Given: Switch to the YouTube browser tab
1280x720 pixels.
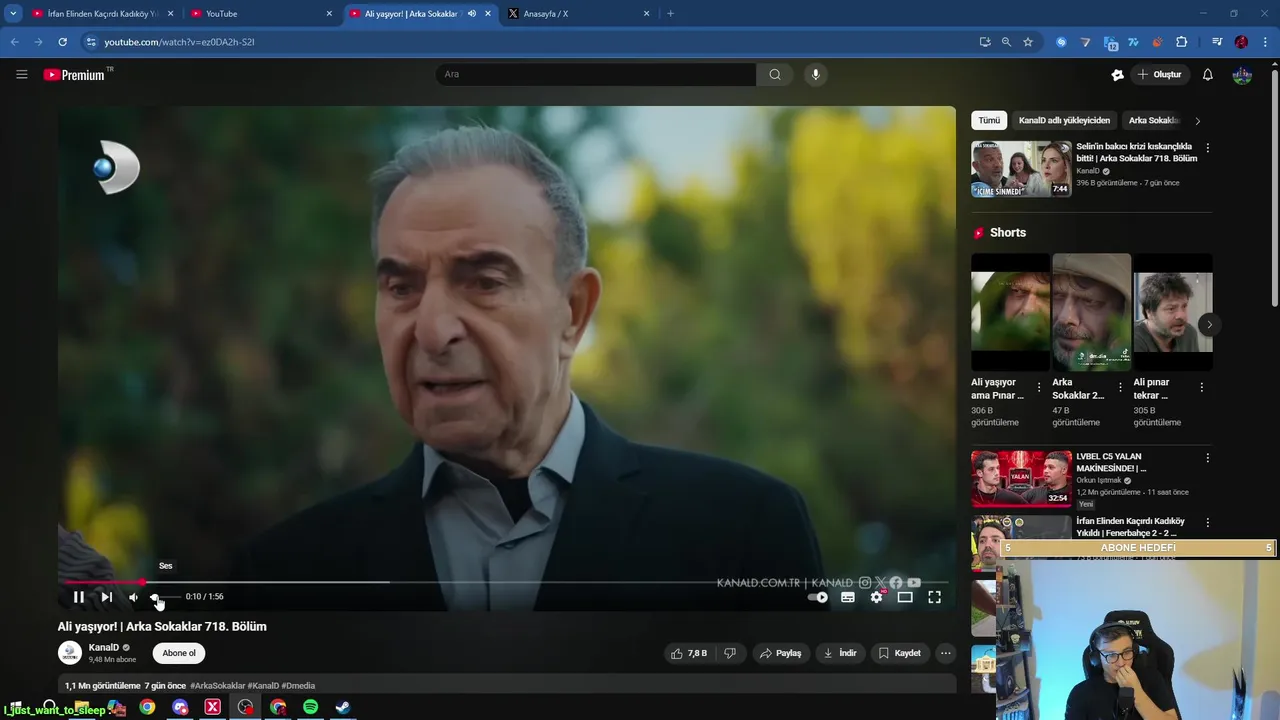Looking at the screenshot, I should pyautogui.click(x=262, y=14).
